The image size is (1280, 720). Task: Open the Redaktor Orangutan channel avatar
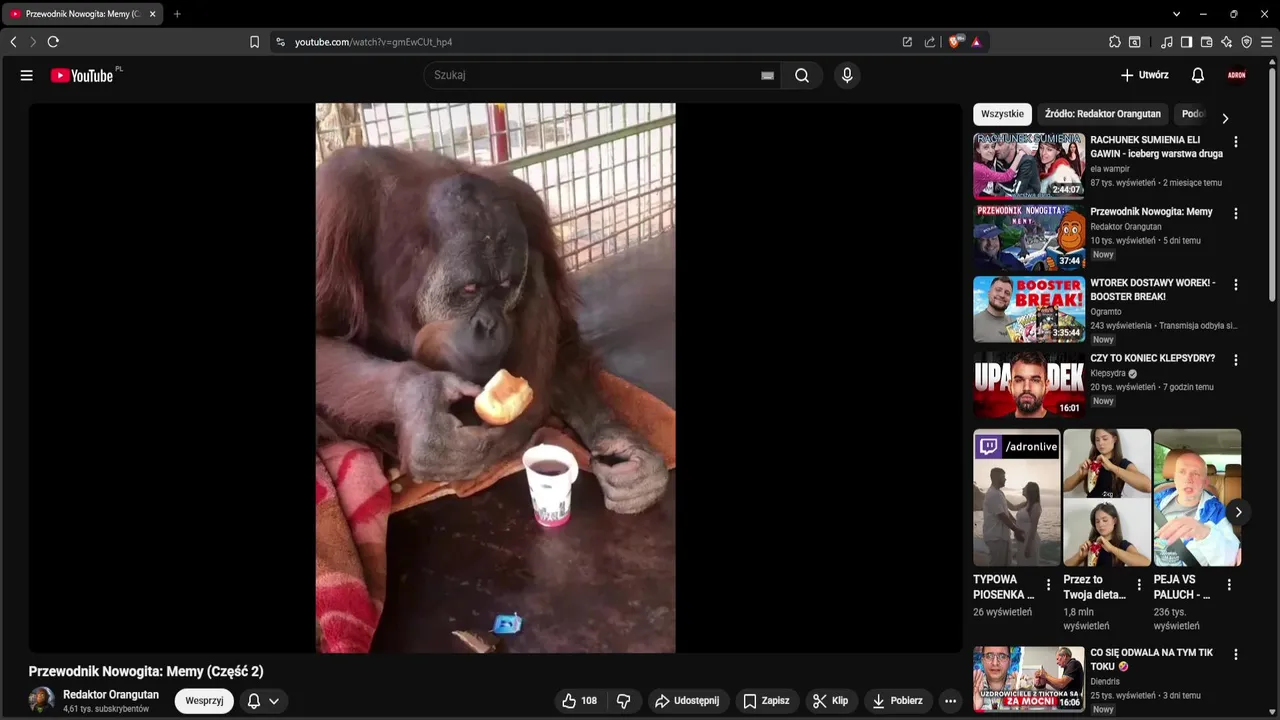pos(41,700)
